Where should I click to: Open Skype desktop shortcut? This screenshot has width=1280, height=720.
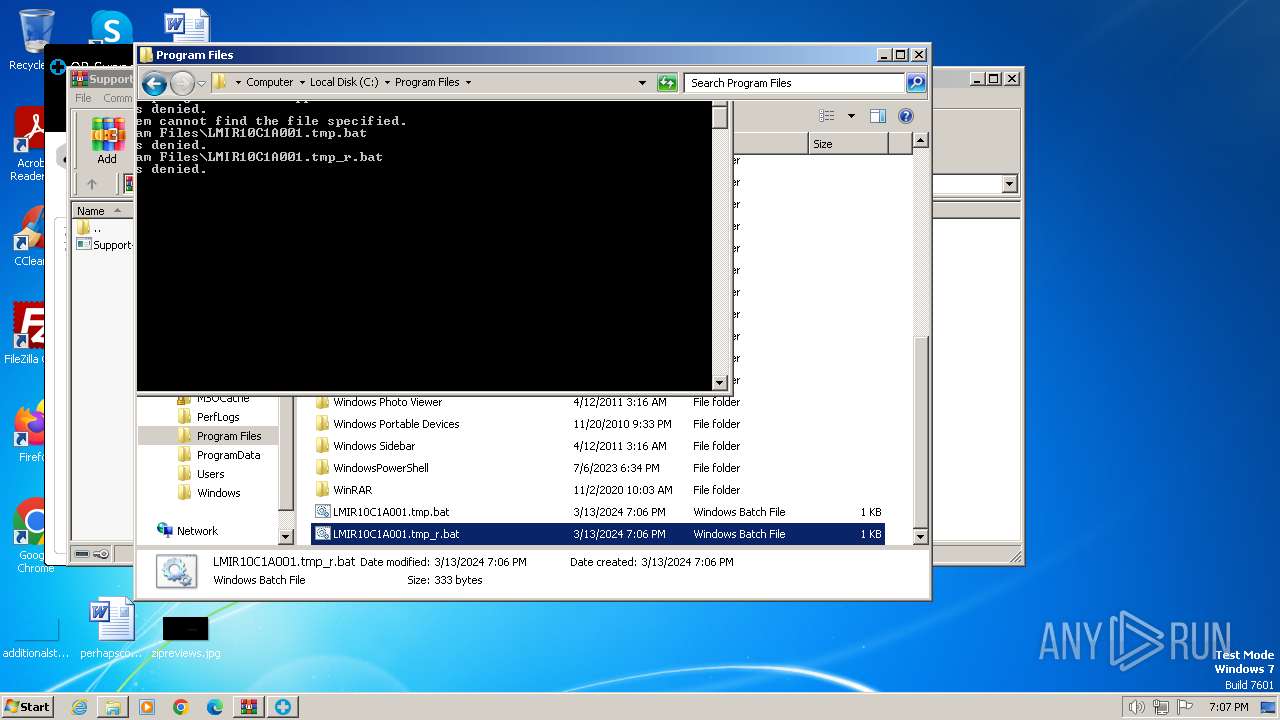(111, 27)
